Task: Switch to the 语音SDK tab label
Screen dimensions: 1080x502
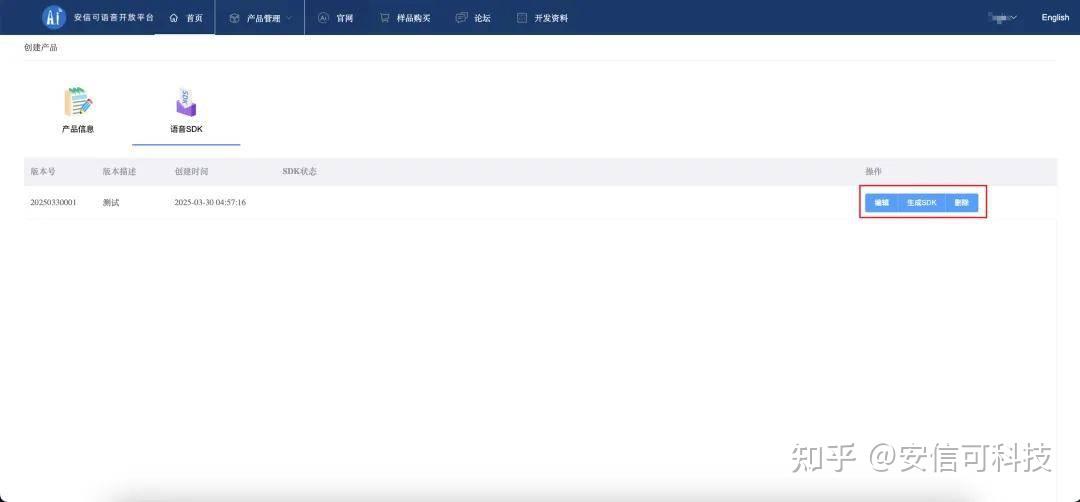Action: 186,129
